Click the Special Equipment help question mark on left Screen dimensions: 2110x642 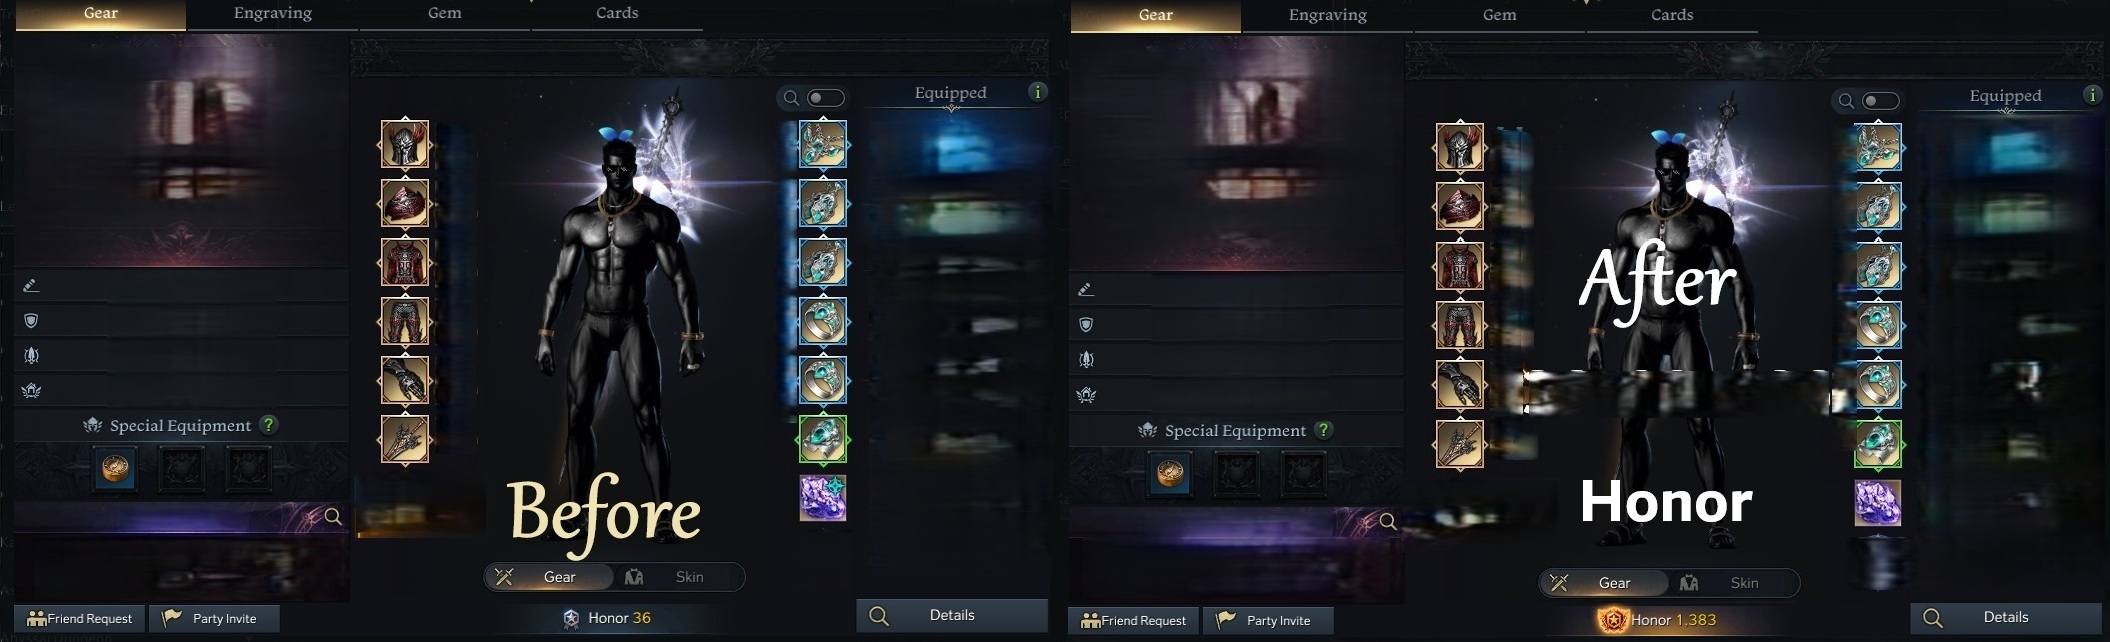tap(268, 425)
